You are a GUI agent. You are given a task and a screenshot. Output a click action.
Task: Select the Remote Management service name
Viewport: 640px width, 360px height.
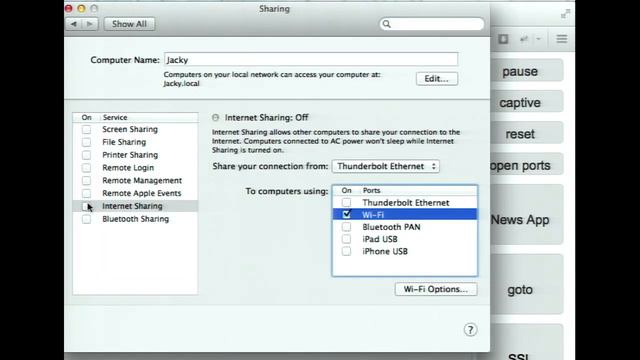[142, 180]
